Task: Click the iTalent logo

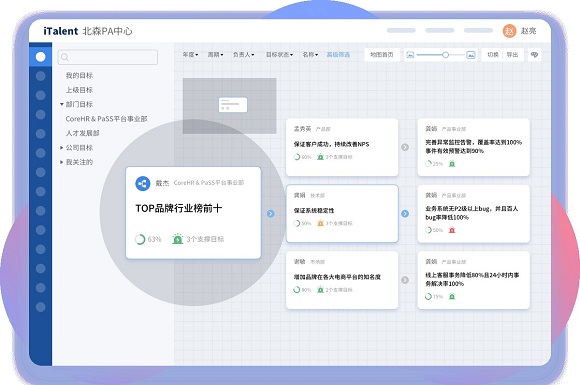Action: (x=61, y=31)
